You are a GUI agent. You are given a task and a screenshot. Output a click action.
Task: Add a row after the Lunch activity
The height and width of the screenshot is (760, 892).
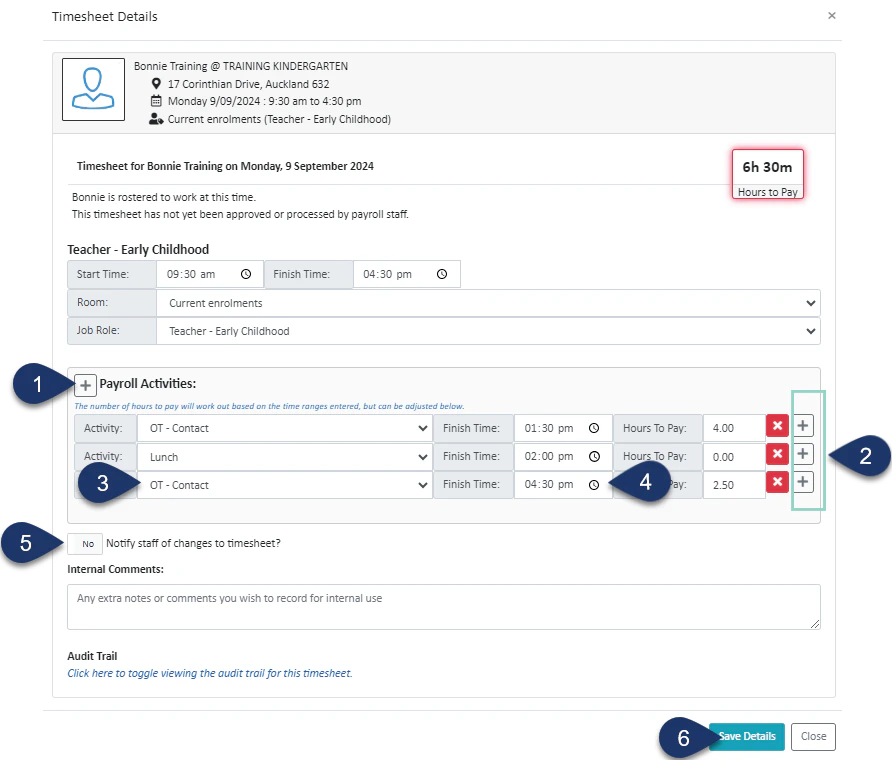coord(803,454)
